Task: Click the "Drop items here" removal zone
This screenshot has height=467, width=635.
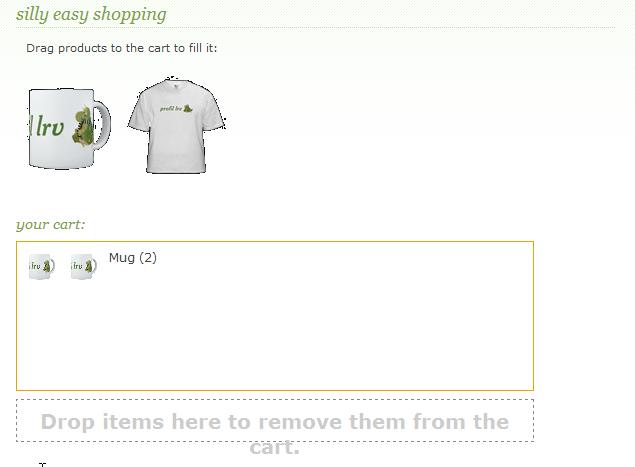Action: click(x=275, y=420)
